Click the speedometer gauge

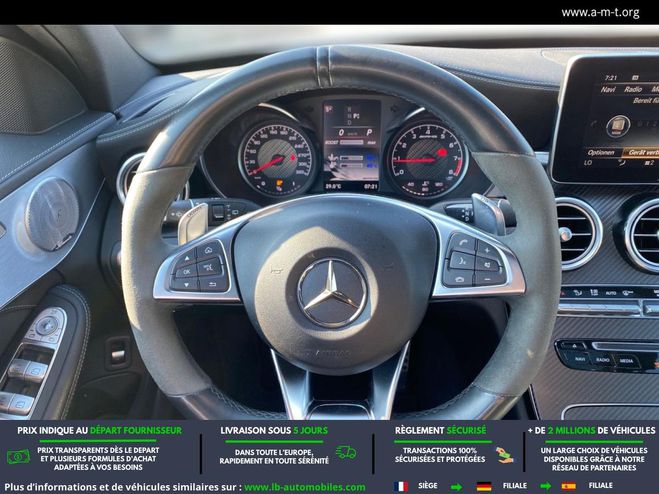[277, 159]
